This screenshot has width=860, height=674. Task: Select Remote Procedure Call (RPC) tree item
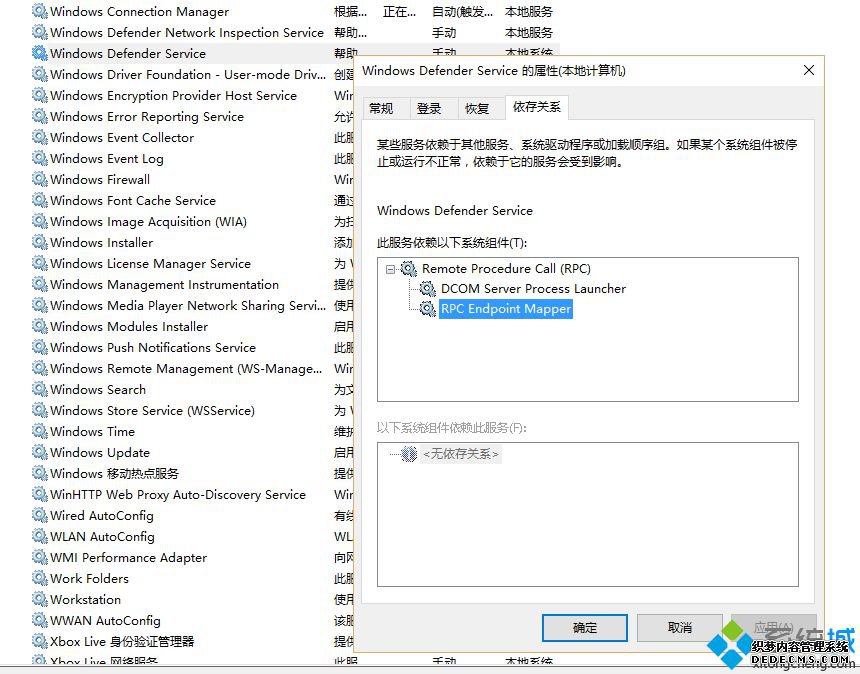[506, 269]
